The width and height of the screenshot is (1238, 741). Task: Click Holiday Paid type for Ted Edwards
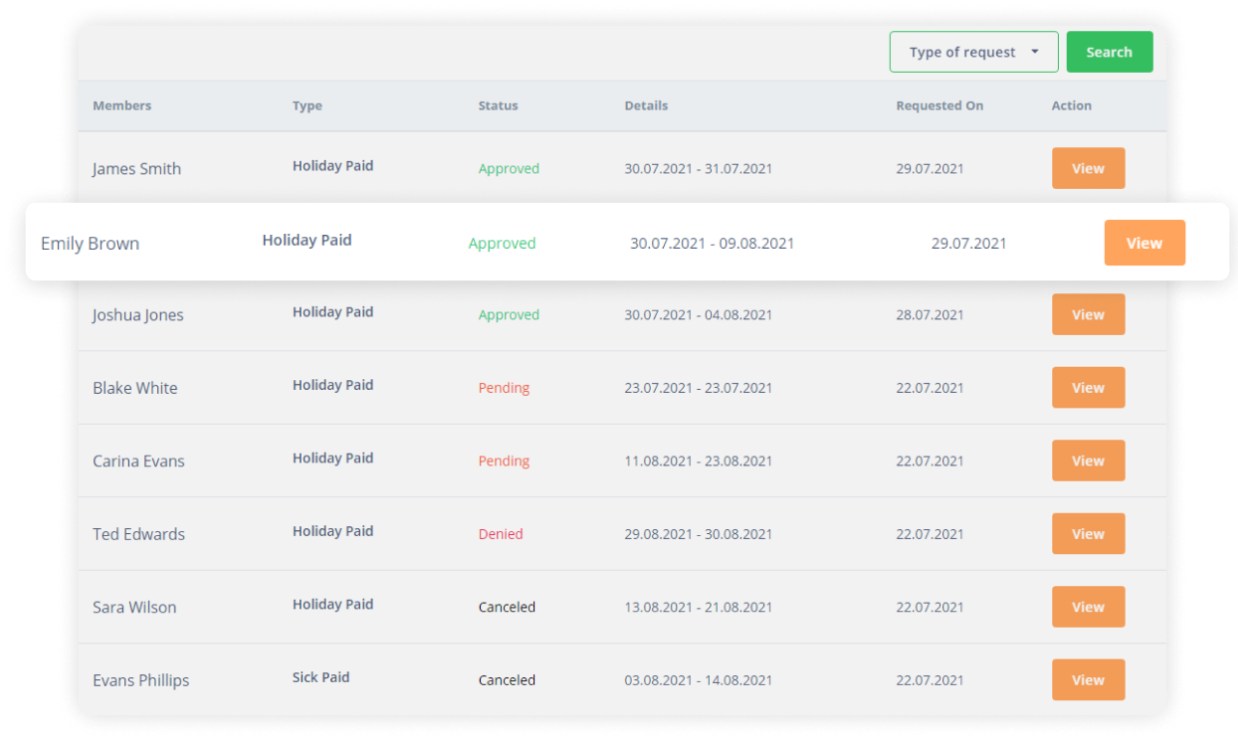point(333,531)
